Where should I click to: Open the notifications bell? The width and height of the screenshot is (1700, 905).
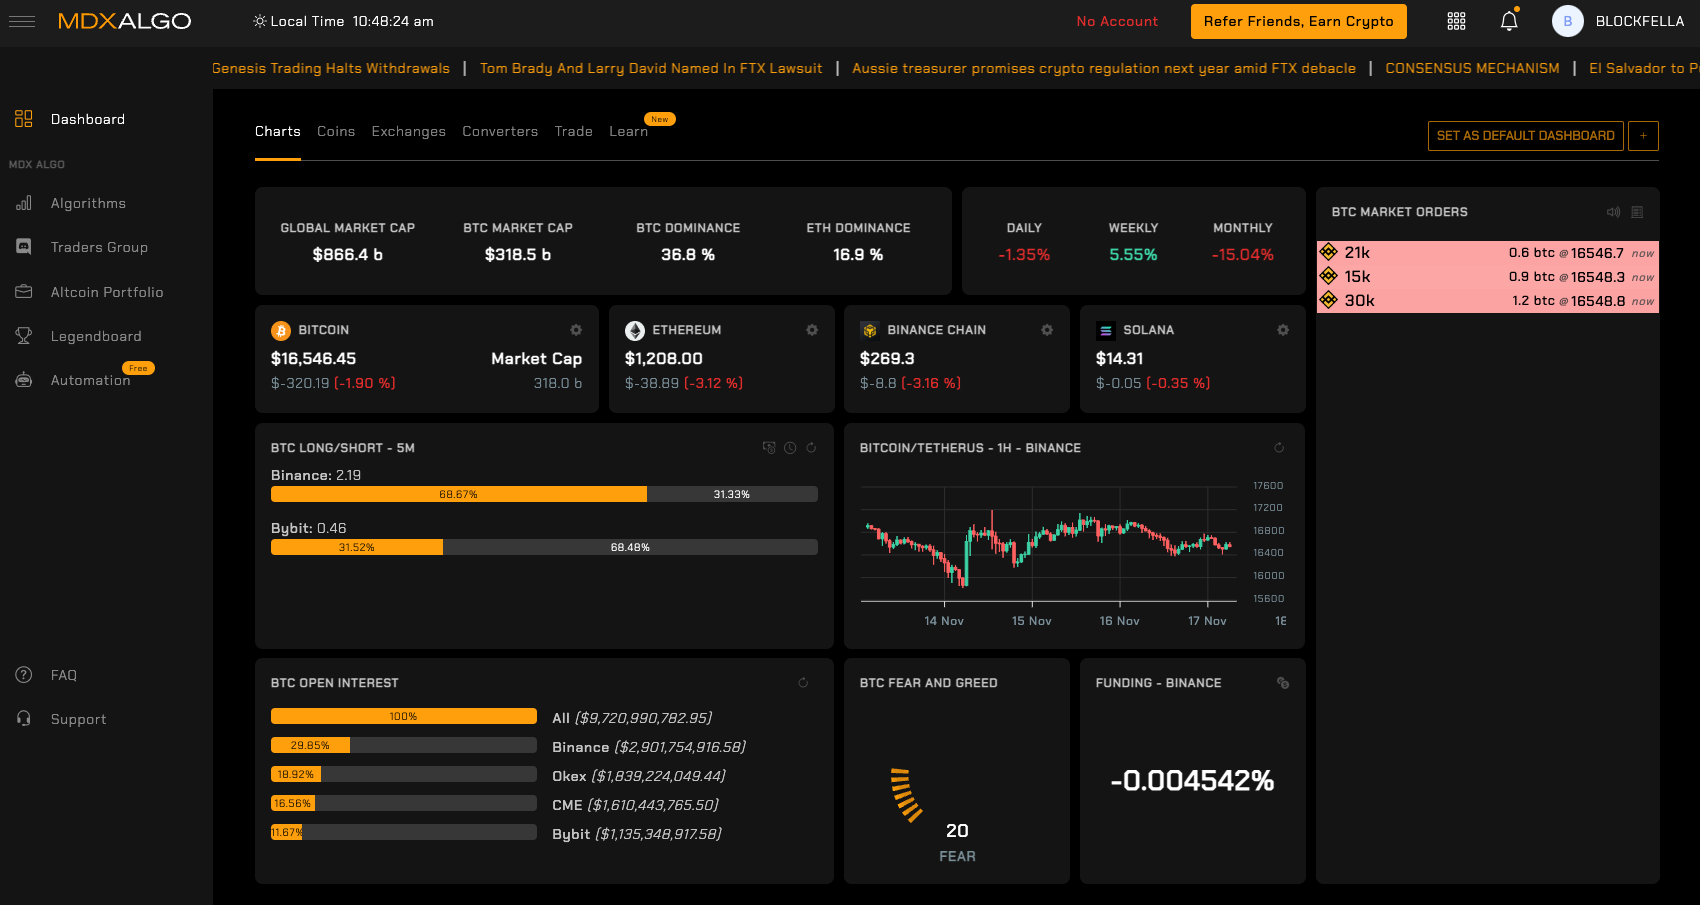point(1509,20)
